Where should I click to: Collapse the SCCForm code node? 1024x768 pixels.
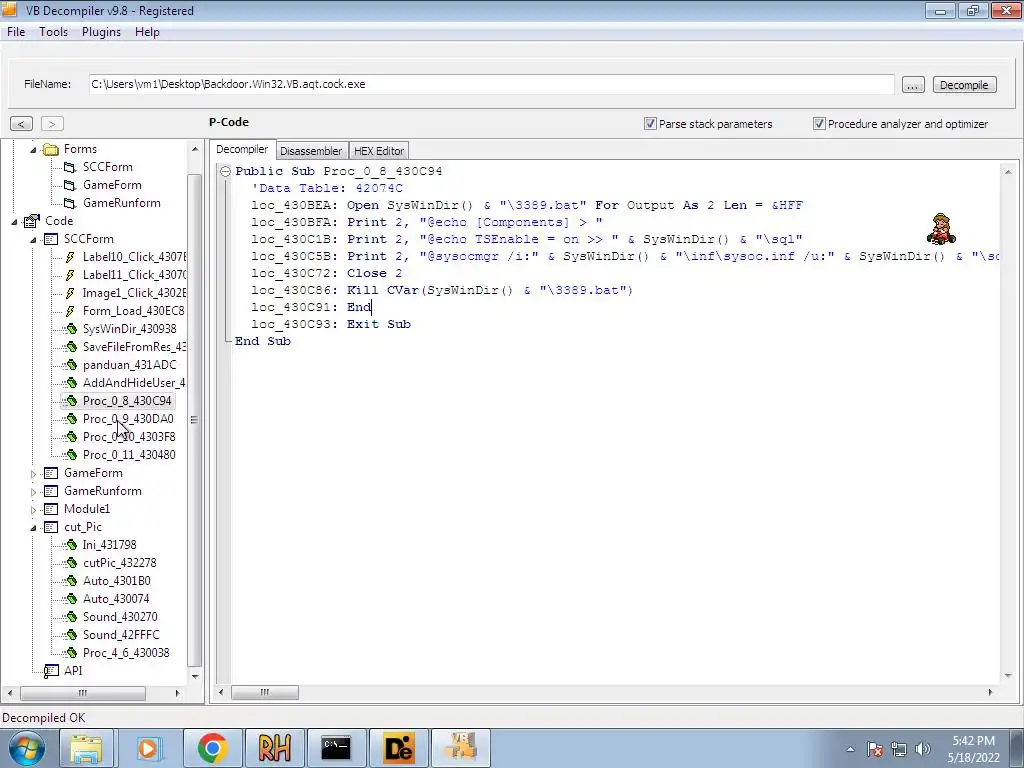coord(33,240)
